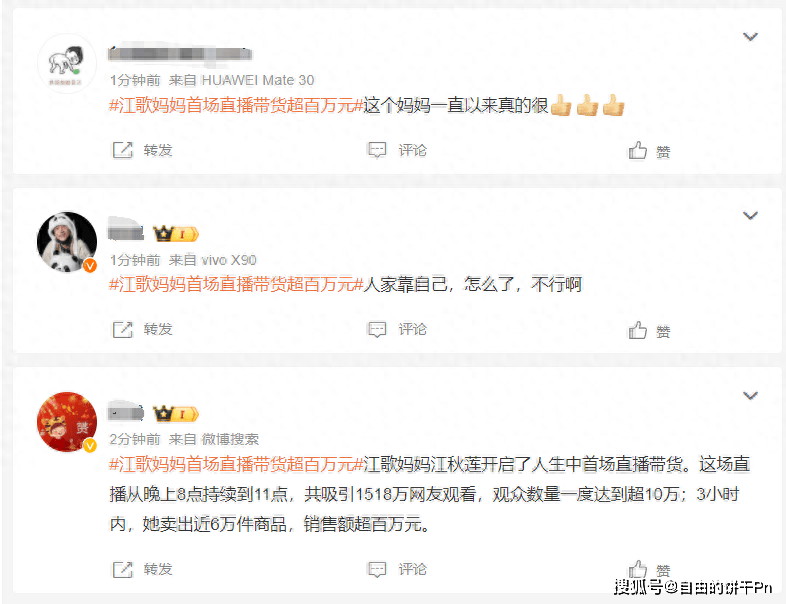Click crown membership badge on vivo X90 post
This screenshot has height=604, width=786.
click(x=176, y=234)
